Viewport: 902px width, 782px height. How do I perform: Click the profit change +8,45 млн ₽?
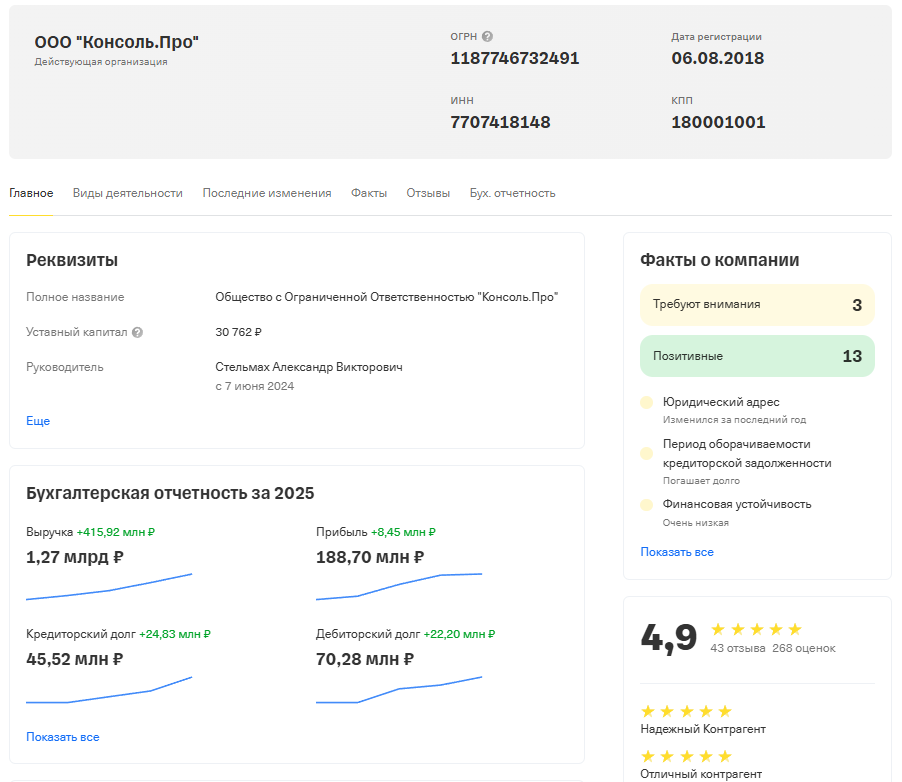point(403,532)
